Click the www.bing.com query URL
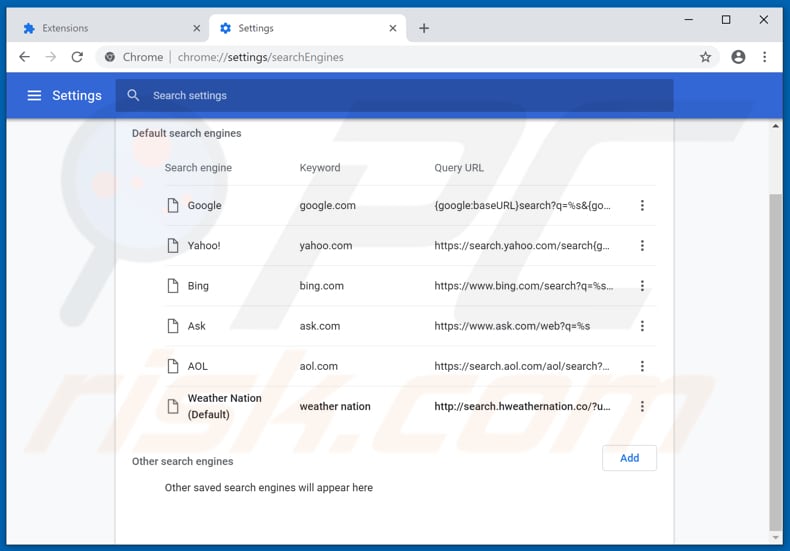 coord(523,286)
